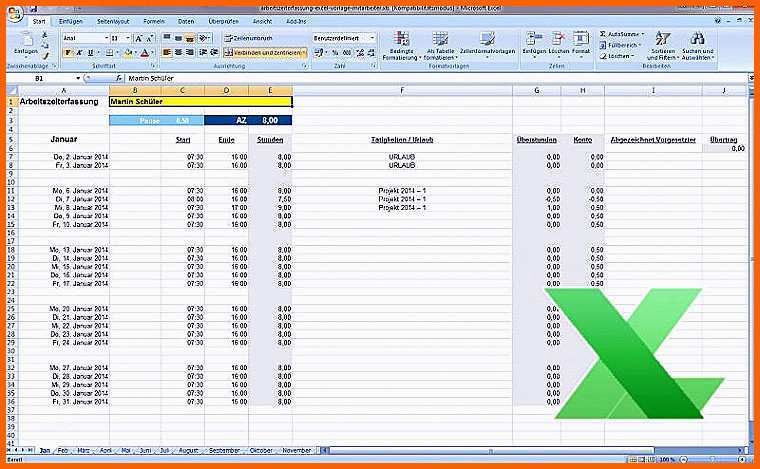Toggle underline formatting (U)
Viewport: 760px width, 469px height.
point(91,53)
